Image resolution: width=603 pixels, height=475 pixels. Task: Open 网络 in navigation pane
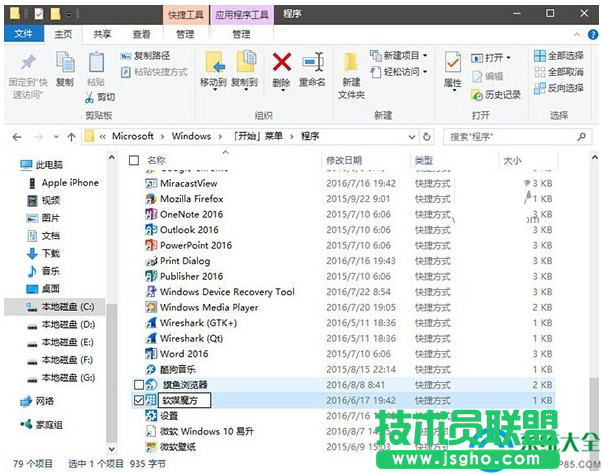(37, 402)
